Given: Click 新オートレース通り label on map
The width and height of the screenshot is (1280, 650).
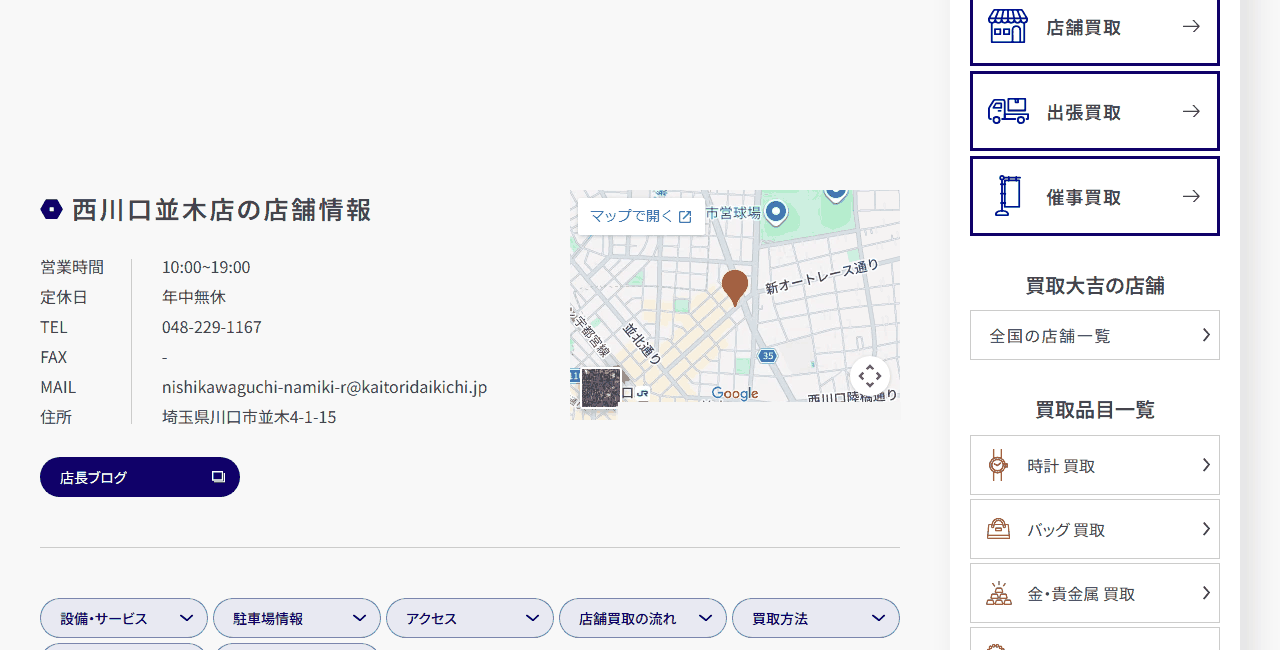Looking at the screenshot, I should pyautogui.click(x=822, y=277).
